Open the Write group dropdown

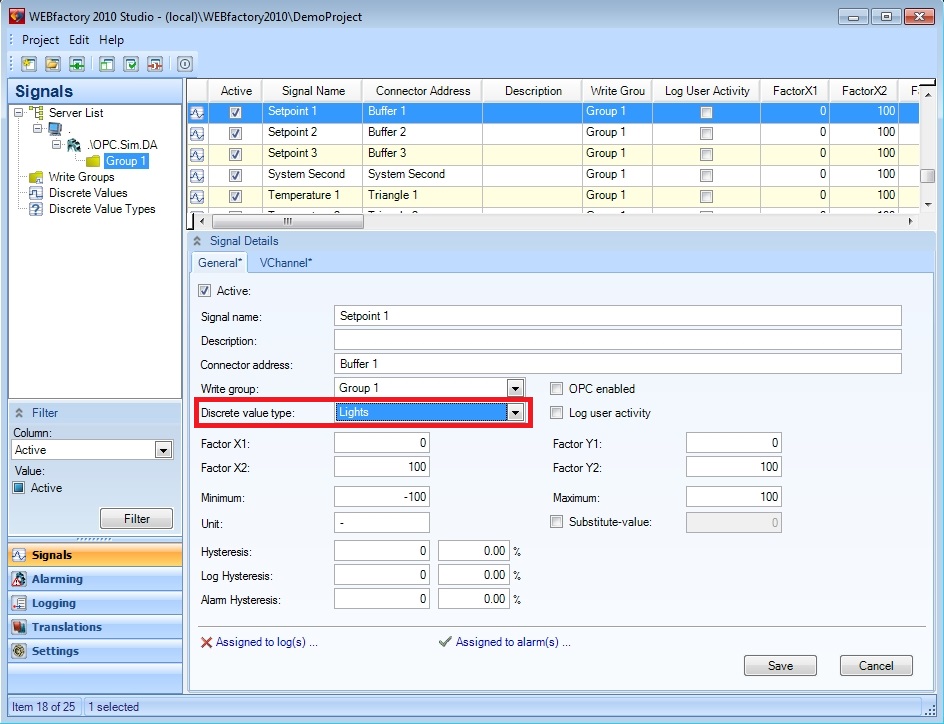[x=515, y=388]
